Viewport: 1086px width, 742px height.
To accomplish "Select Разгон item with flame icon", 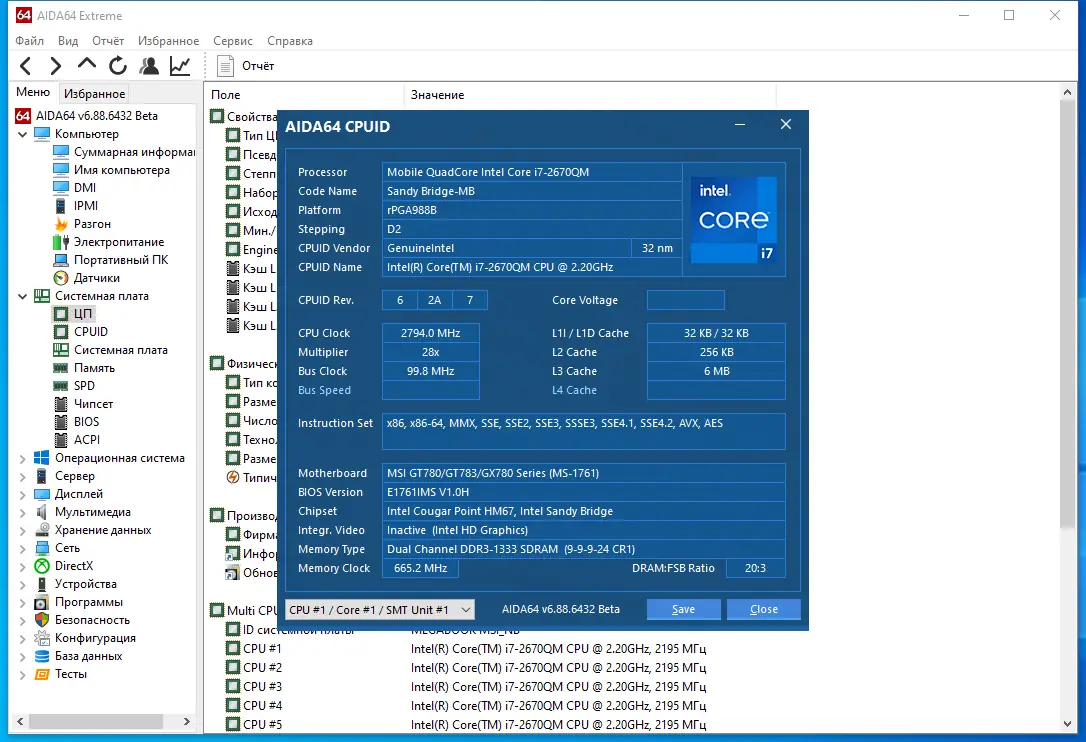I will coord(92,224).
